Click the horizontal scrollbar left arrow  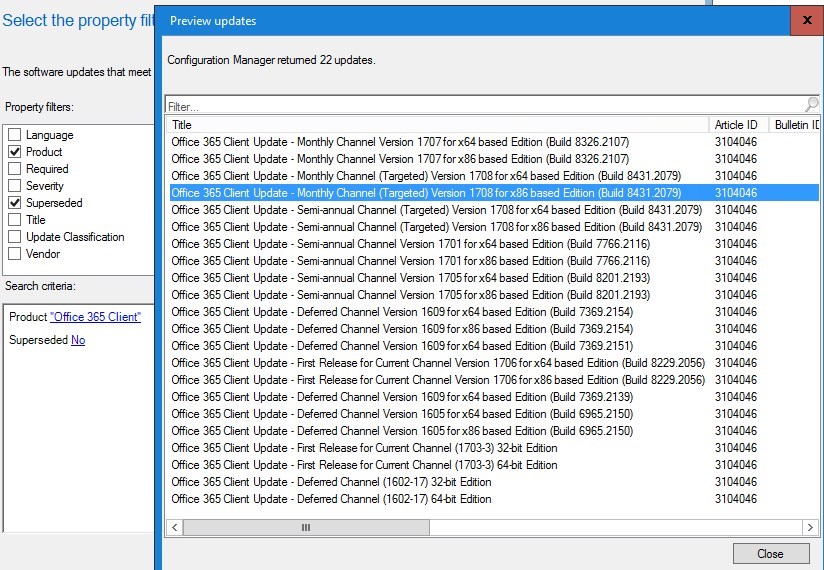(x=174, y=527)
